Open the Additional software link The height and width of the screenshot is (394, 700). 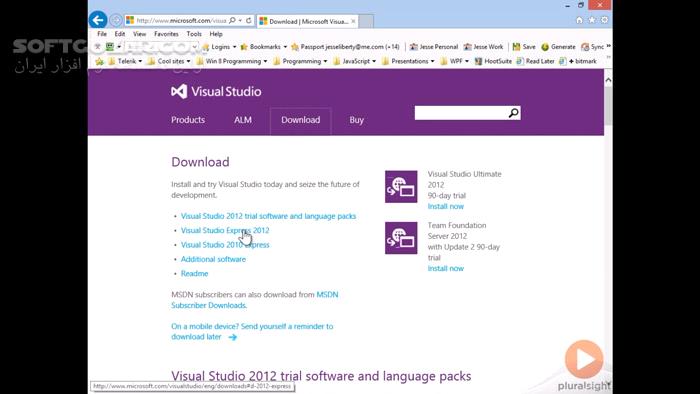(213, 259)
